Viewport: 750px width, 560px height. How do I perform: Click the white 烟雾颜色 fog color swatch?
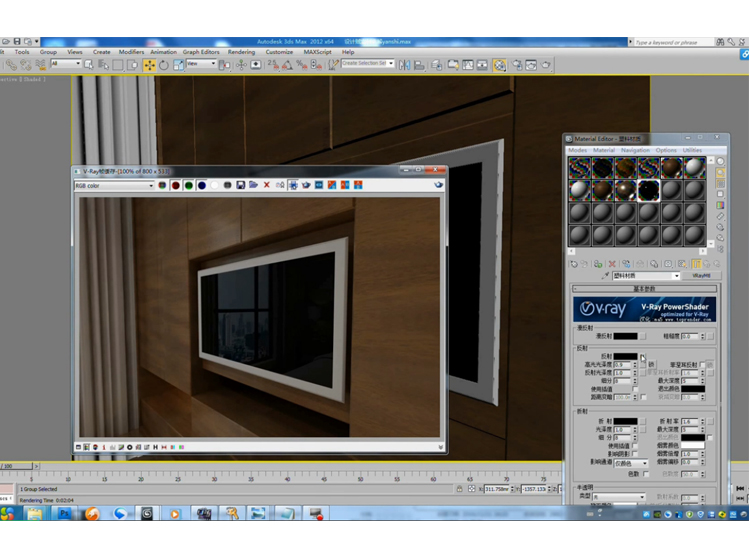(x=693, y=446)
